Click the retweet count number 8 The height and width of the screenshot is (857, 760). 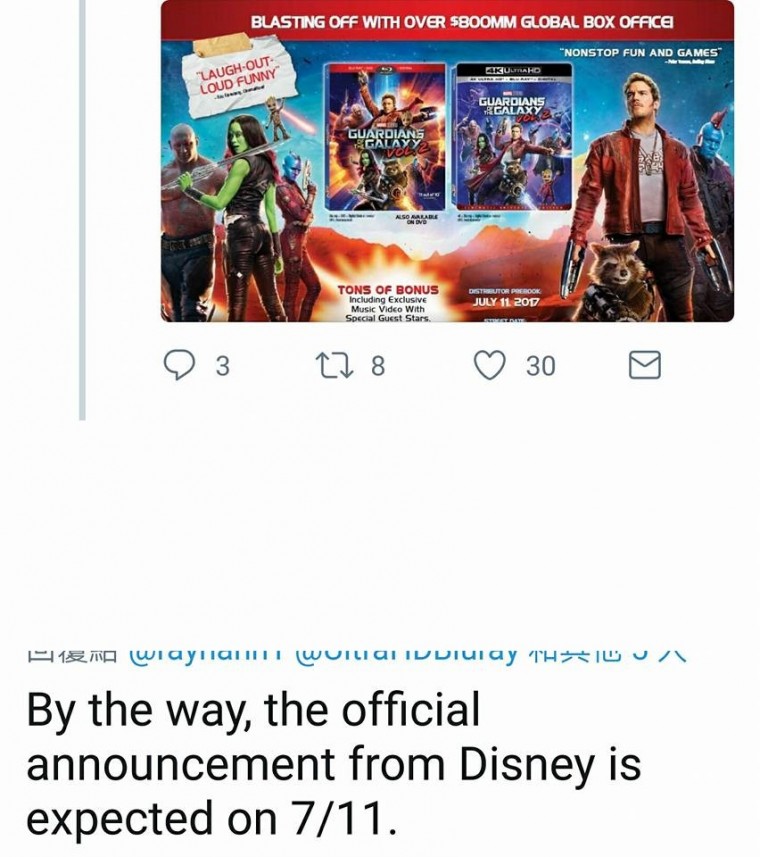point(378,366)
